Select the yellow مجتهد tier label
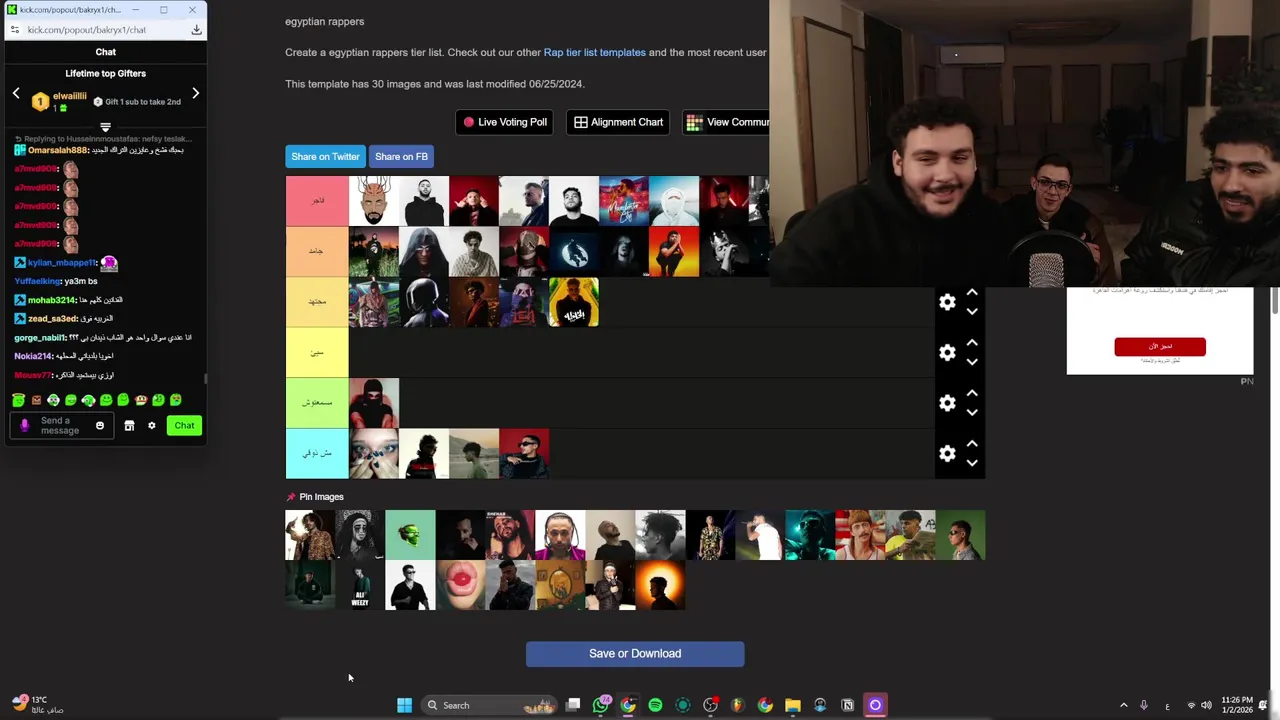1280x720 pixels. click(317, 302)
